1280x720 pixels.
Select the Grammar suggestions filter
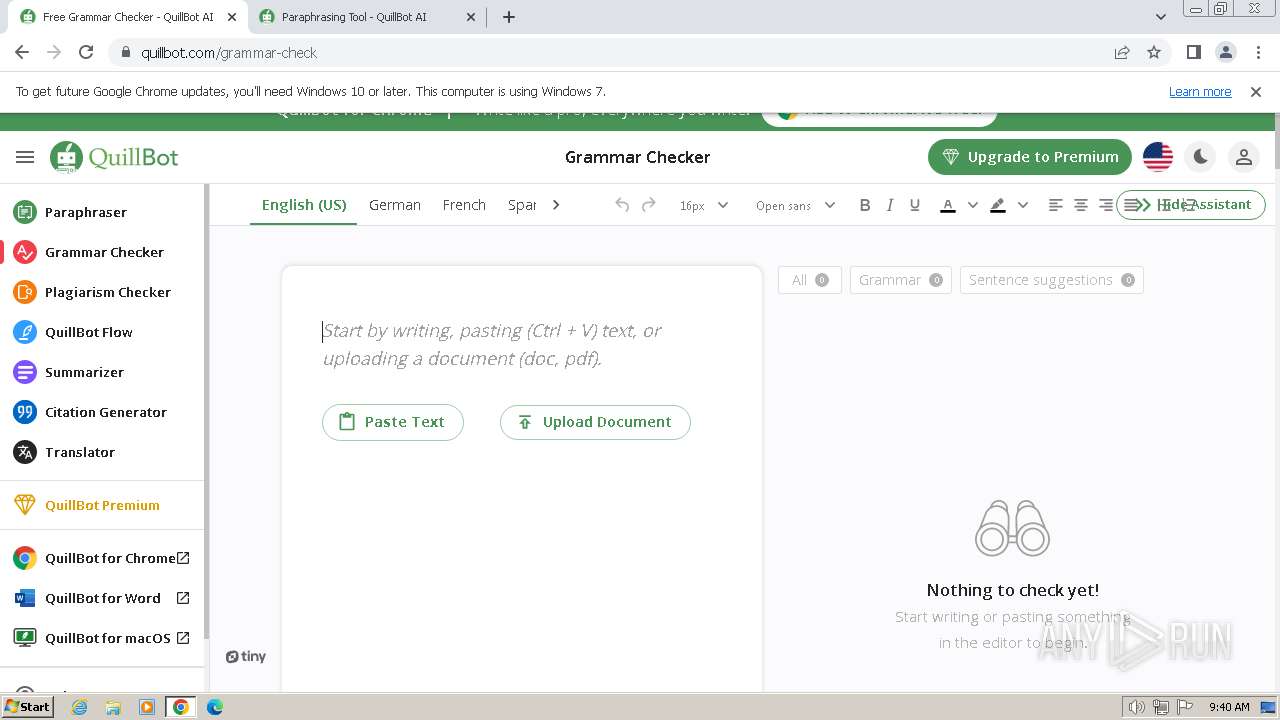[901, 280]
